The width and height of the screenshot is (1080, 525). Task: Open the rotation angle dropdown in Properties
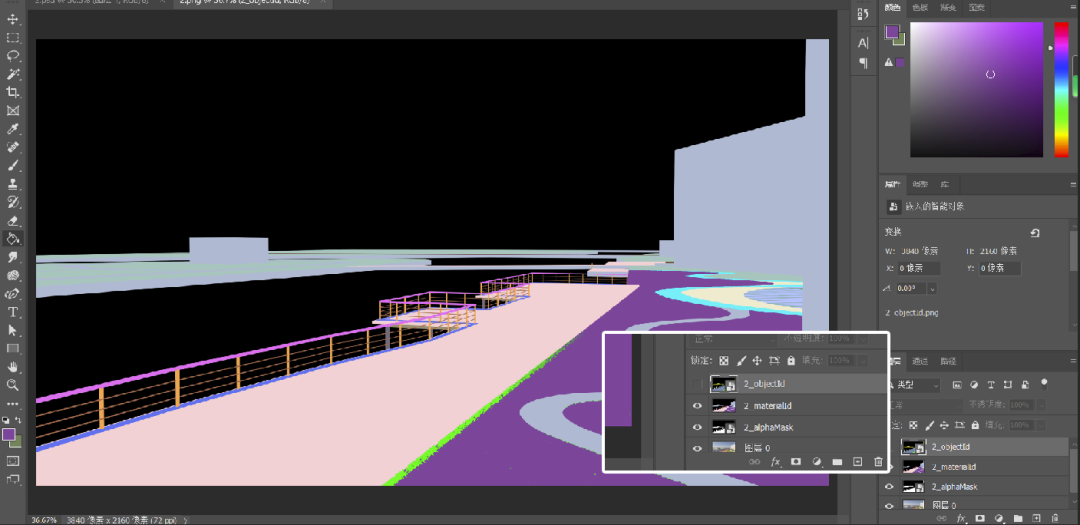pos(933,288)
